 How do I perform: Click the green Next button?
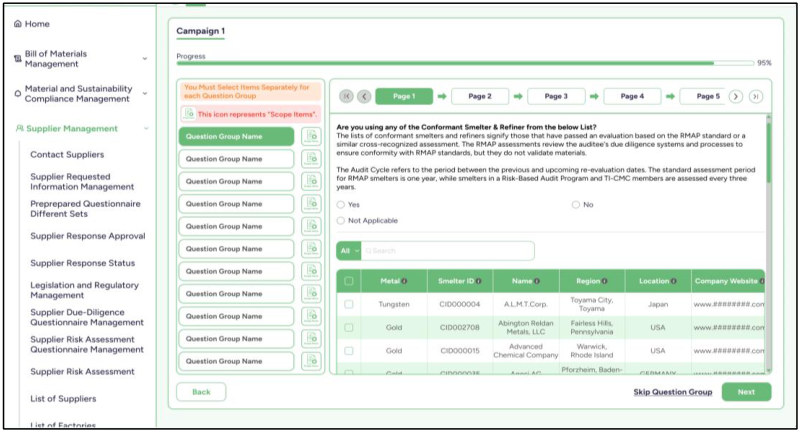[x=746, y=392]
